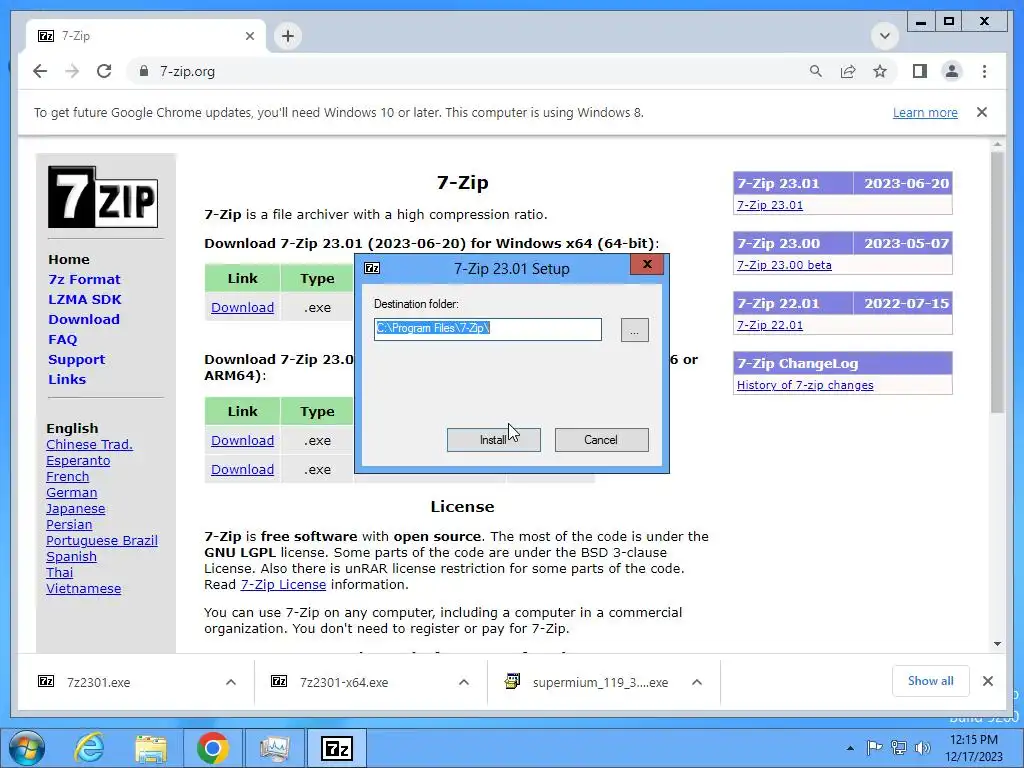Image resolution: width=1024 pixels, height=768 pixels.
Task: Switch language to French
Action: pos(67,477)
